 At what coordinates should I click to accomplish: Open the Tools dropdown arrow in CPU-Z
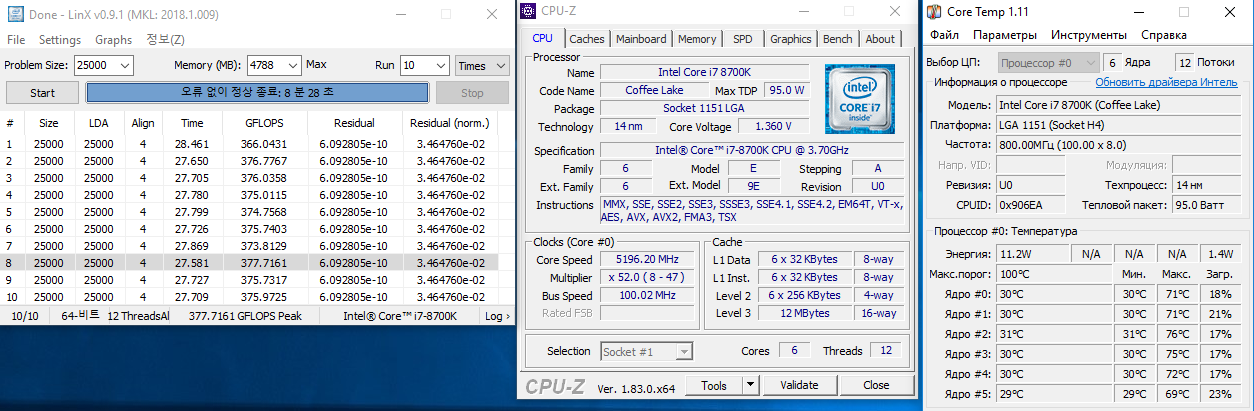752,385
